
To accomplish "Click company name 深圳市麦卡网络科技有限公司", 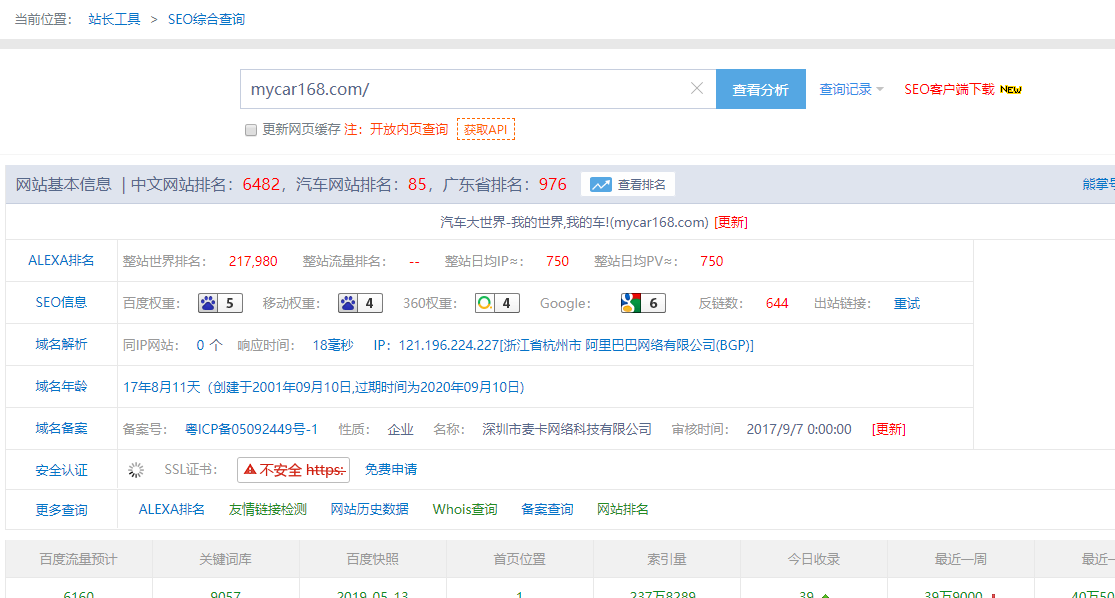I will point(567,429).
